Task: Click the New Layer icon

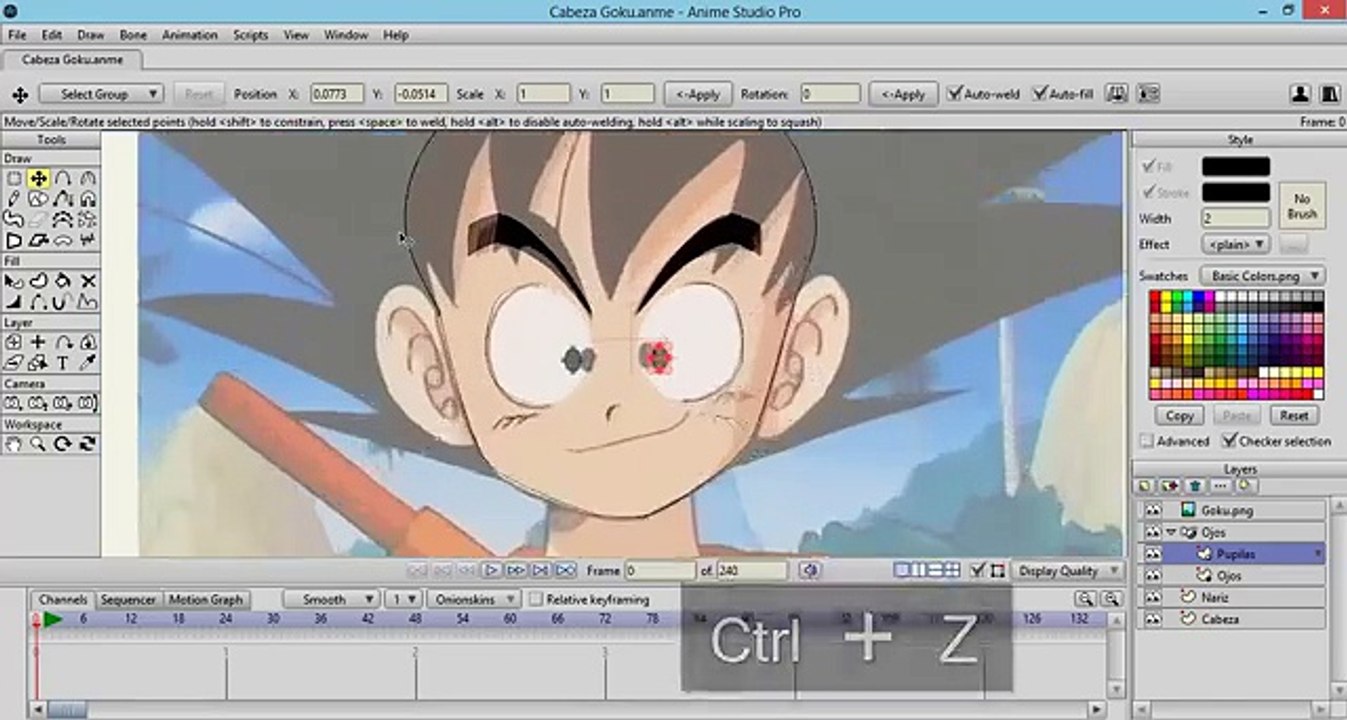Action: click(1146, 486)
